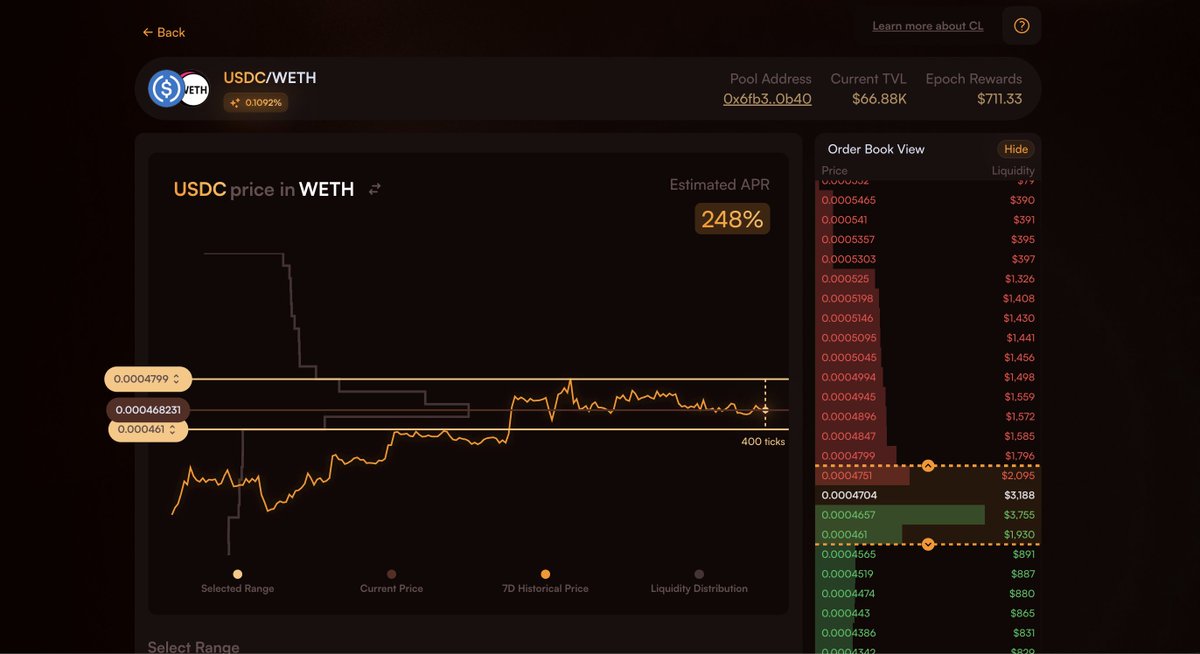Select order book row 0.0004751
1200x654 pixels.
(x=928, y=476)
